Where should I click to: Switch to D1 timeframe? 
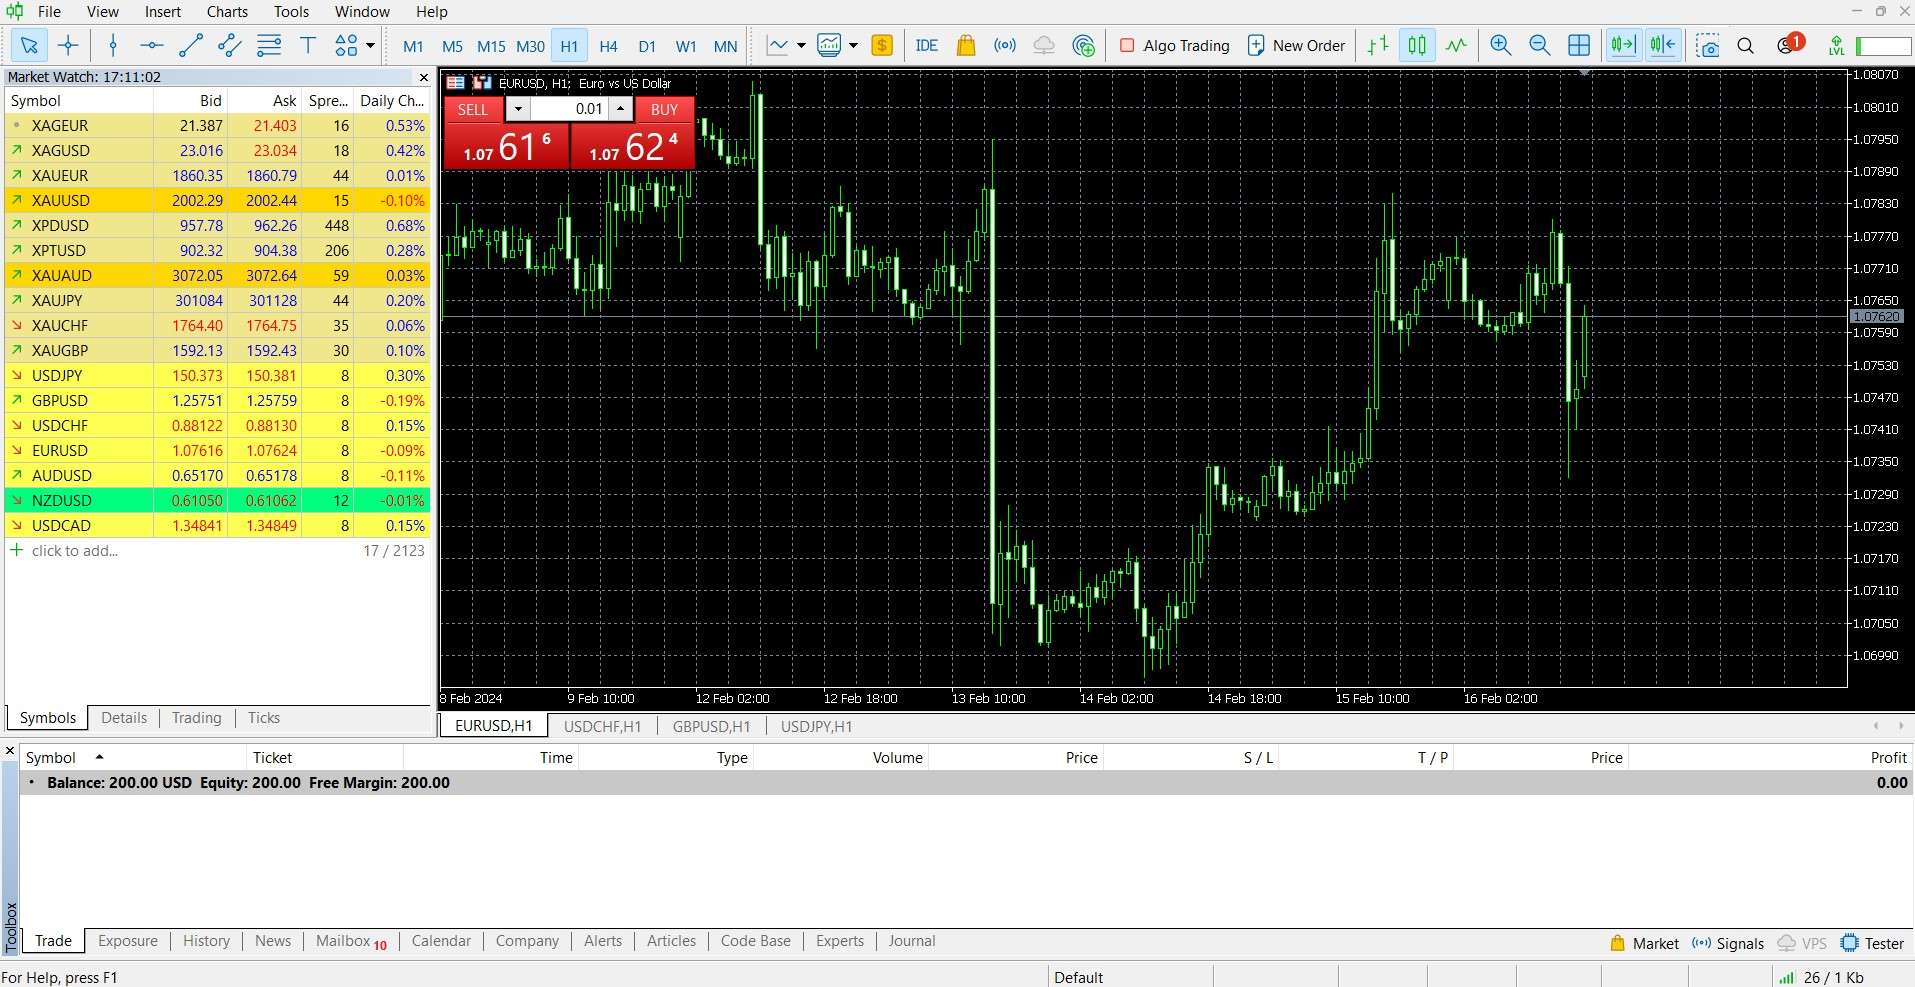point(647,46)
